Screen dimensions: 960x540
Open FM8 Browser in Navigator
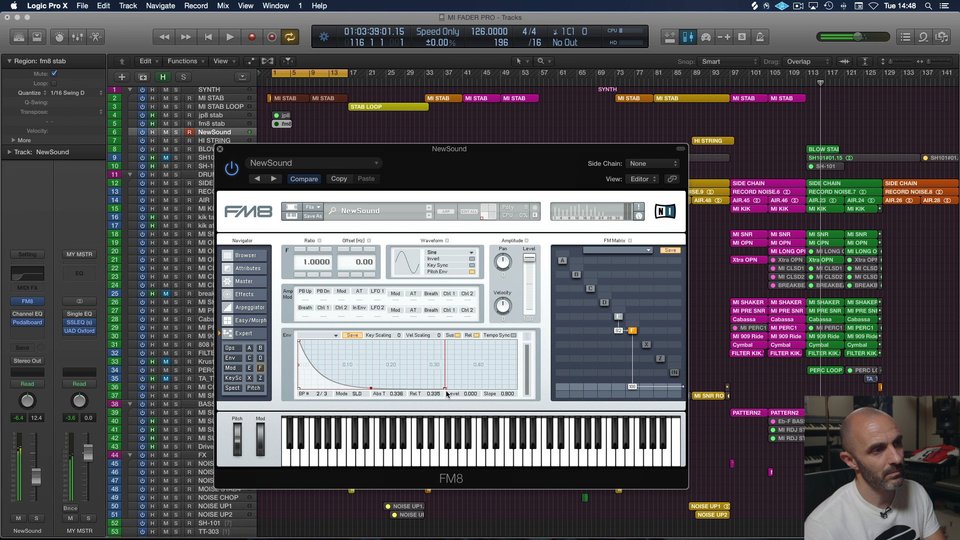point(244,255)
